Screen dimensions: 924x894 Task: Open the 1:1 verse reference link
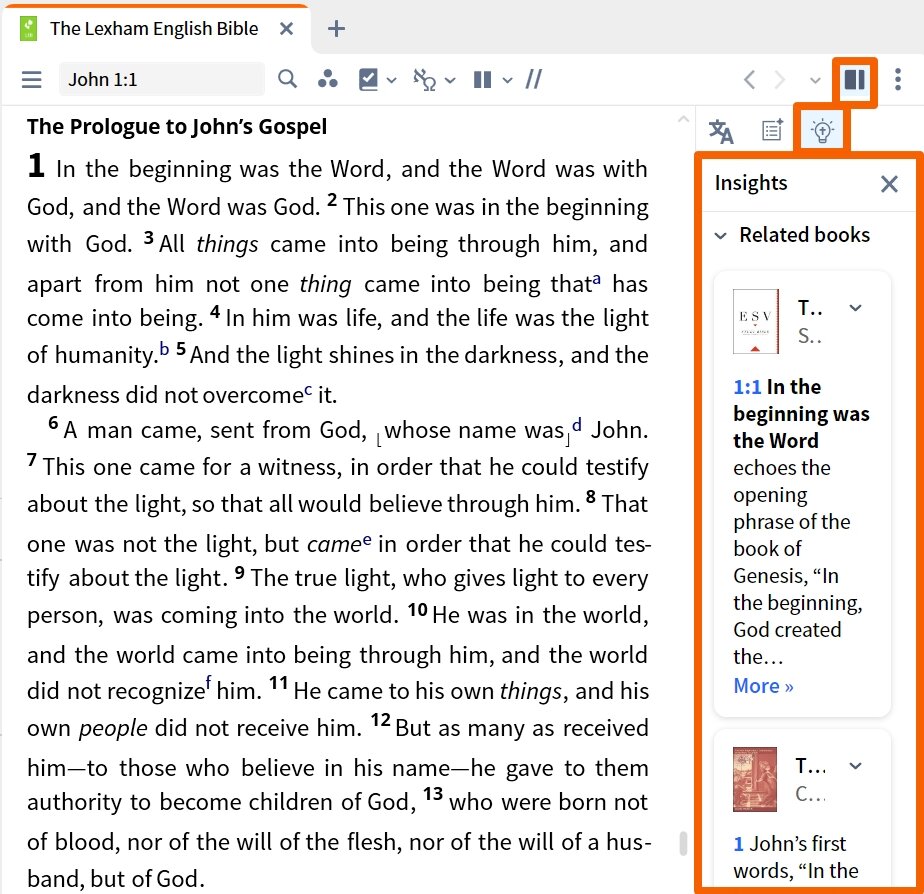pos(747,387)
